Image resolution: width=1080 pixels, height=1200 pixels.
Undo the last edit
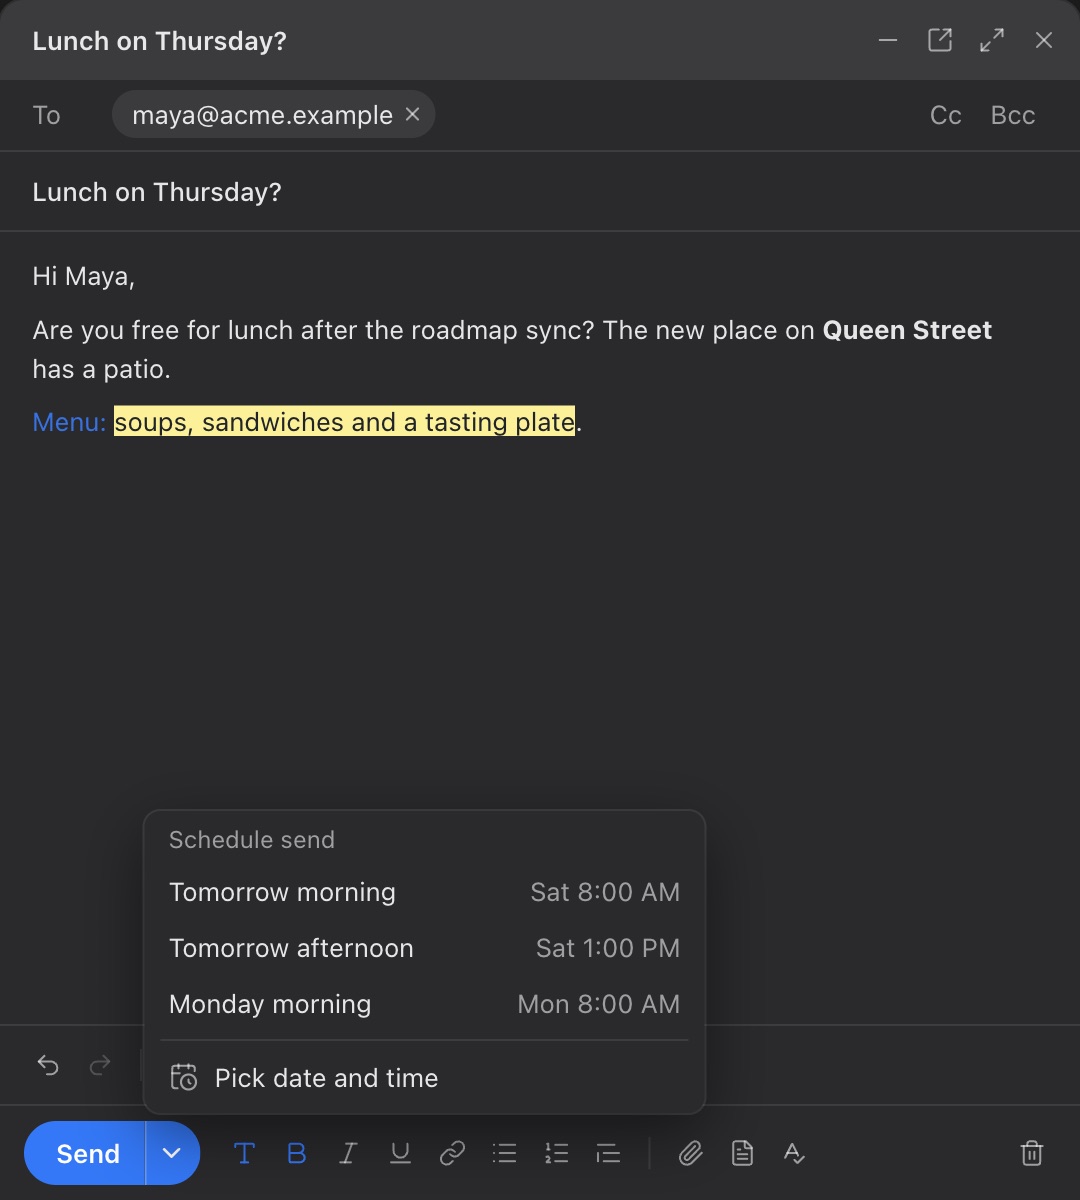[48, 1065]
